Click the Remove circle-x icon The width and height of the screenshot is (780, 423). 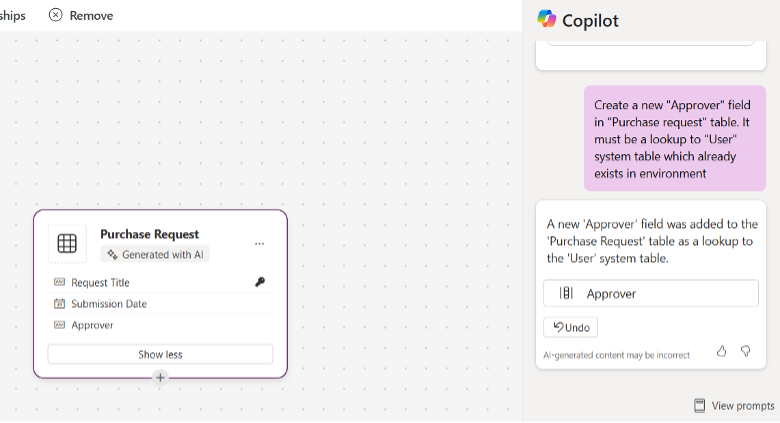coord(56,15)
